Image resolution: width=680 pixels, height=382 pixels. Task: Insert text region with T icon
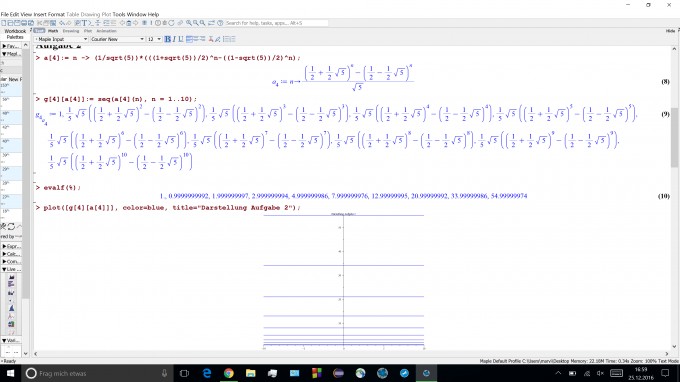tap(84, 23)
